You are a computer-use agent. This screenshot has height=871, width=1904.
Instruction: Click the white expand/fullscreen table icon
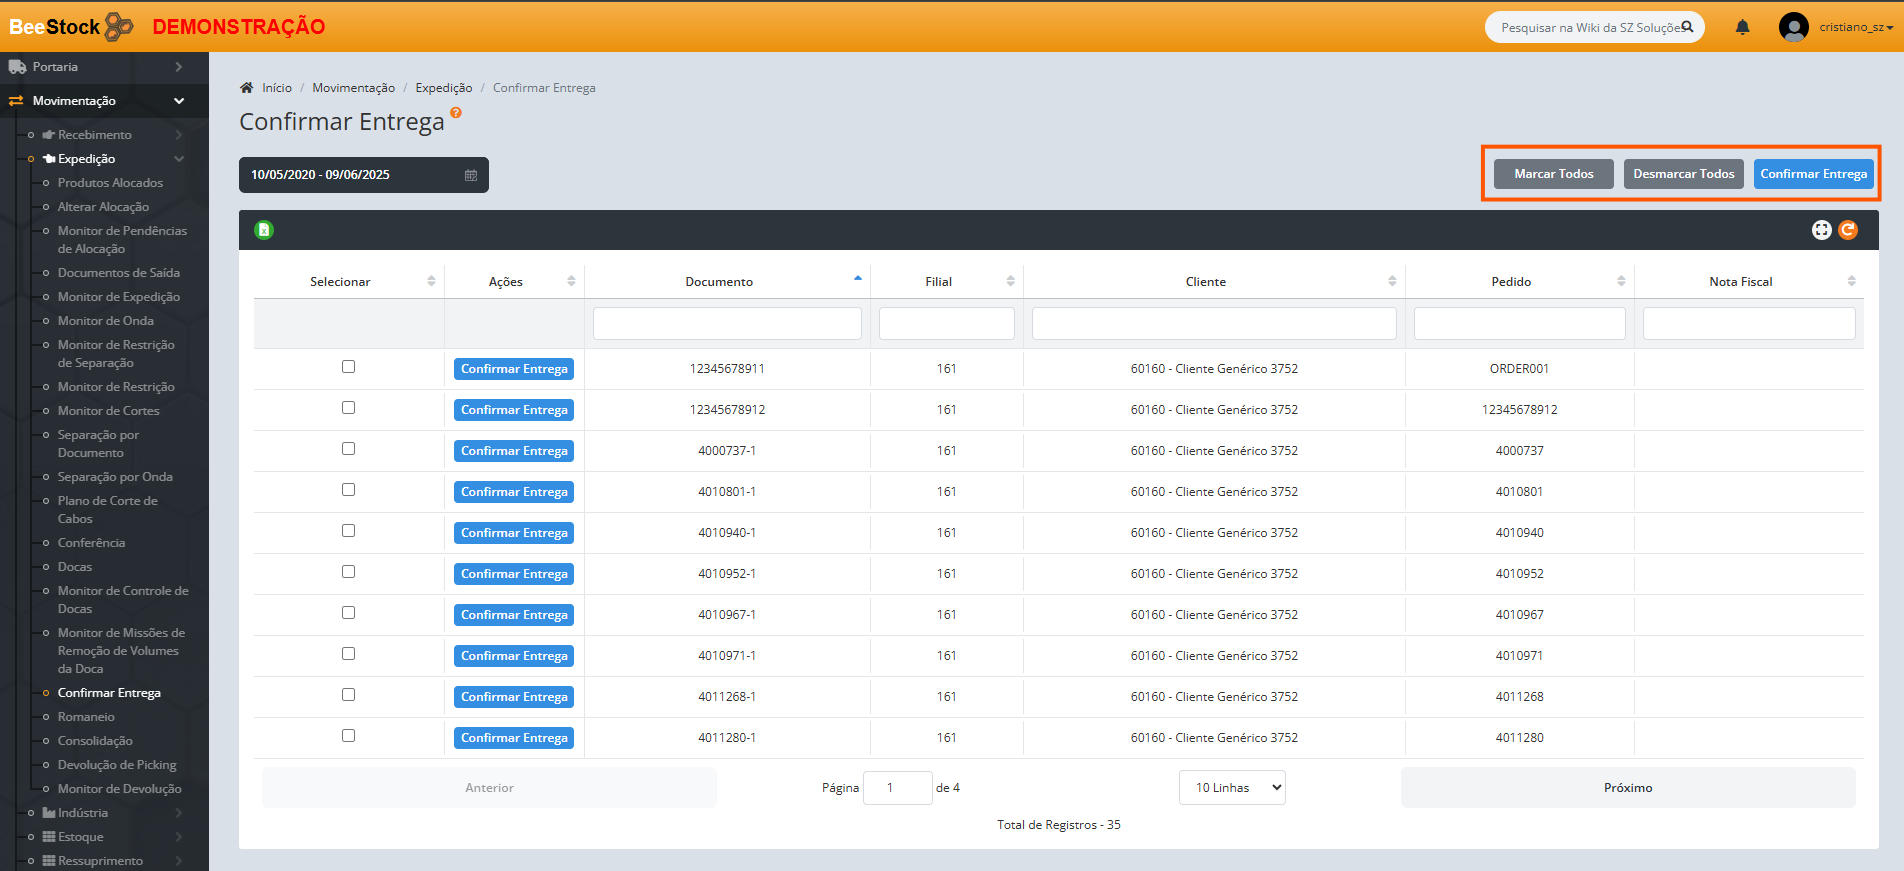pos(1821,230)
